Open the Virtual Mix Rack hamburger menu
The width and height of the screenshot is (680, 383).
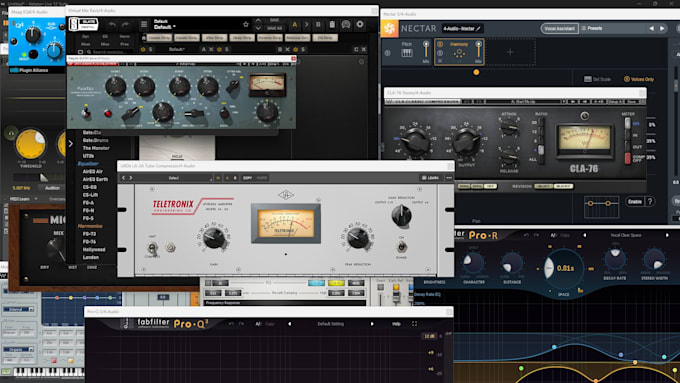(x=144, y=25)
